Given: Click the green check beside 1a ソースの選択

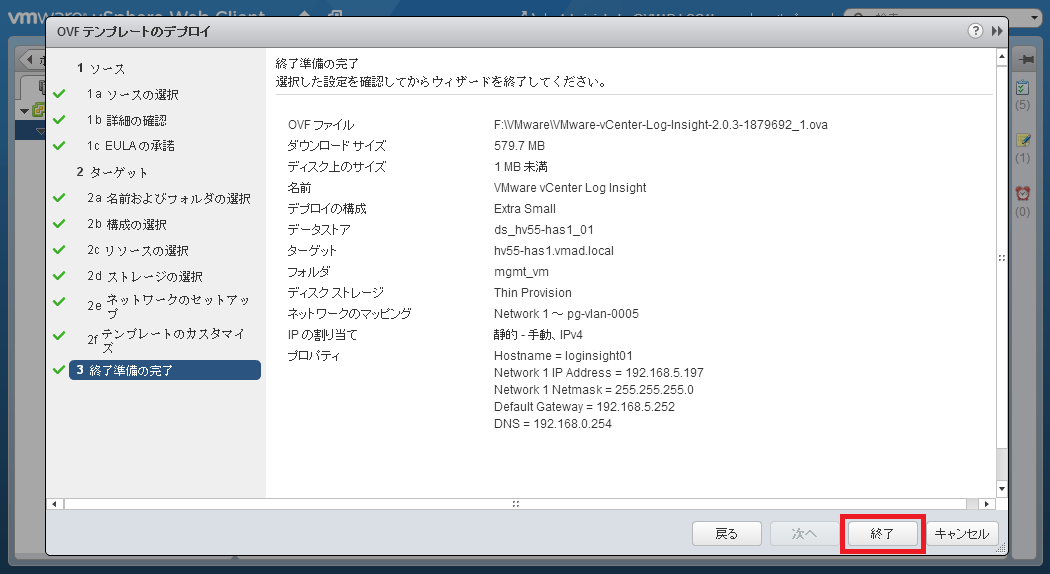Looking at the screenshot, I should (x=60, y=94).
